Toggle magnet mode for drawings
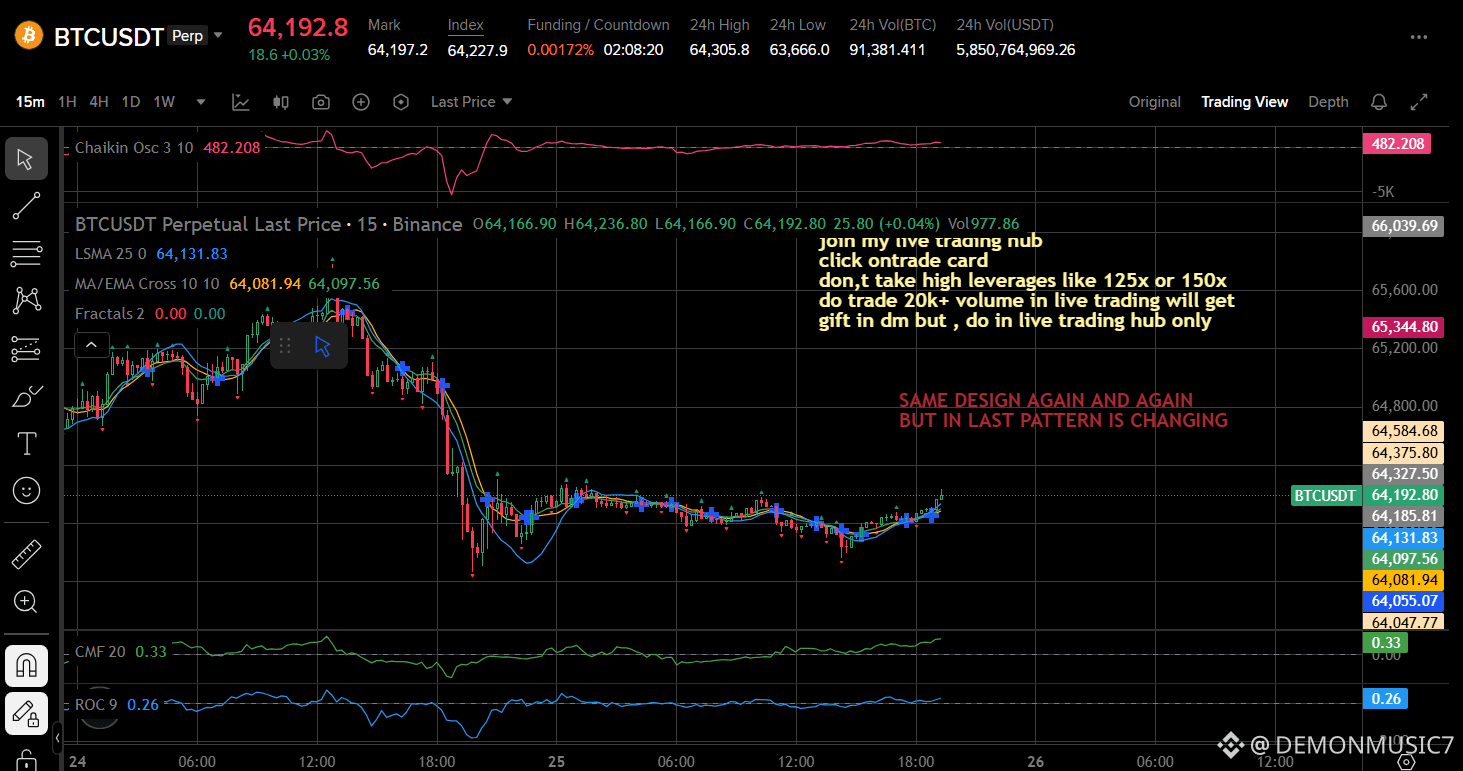 click(x=26, y=666)
